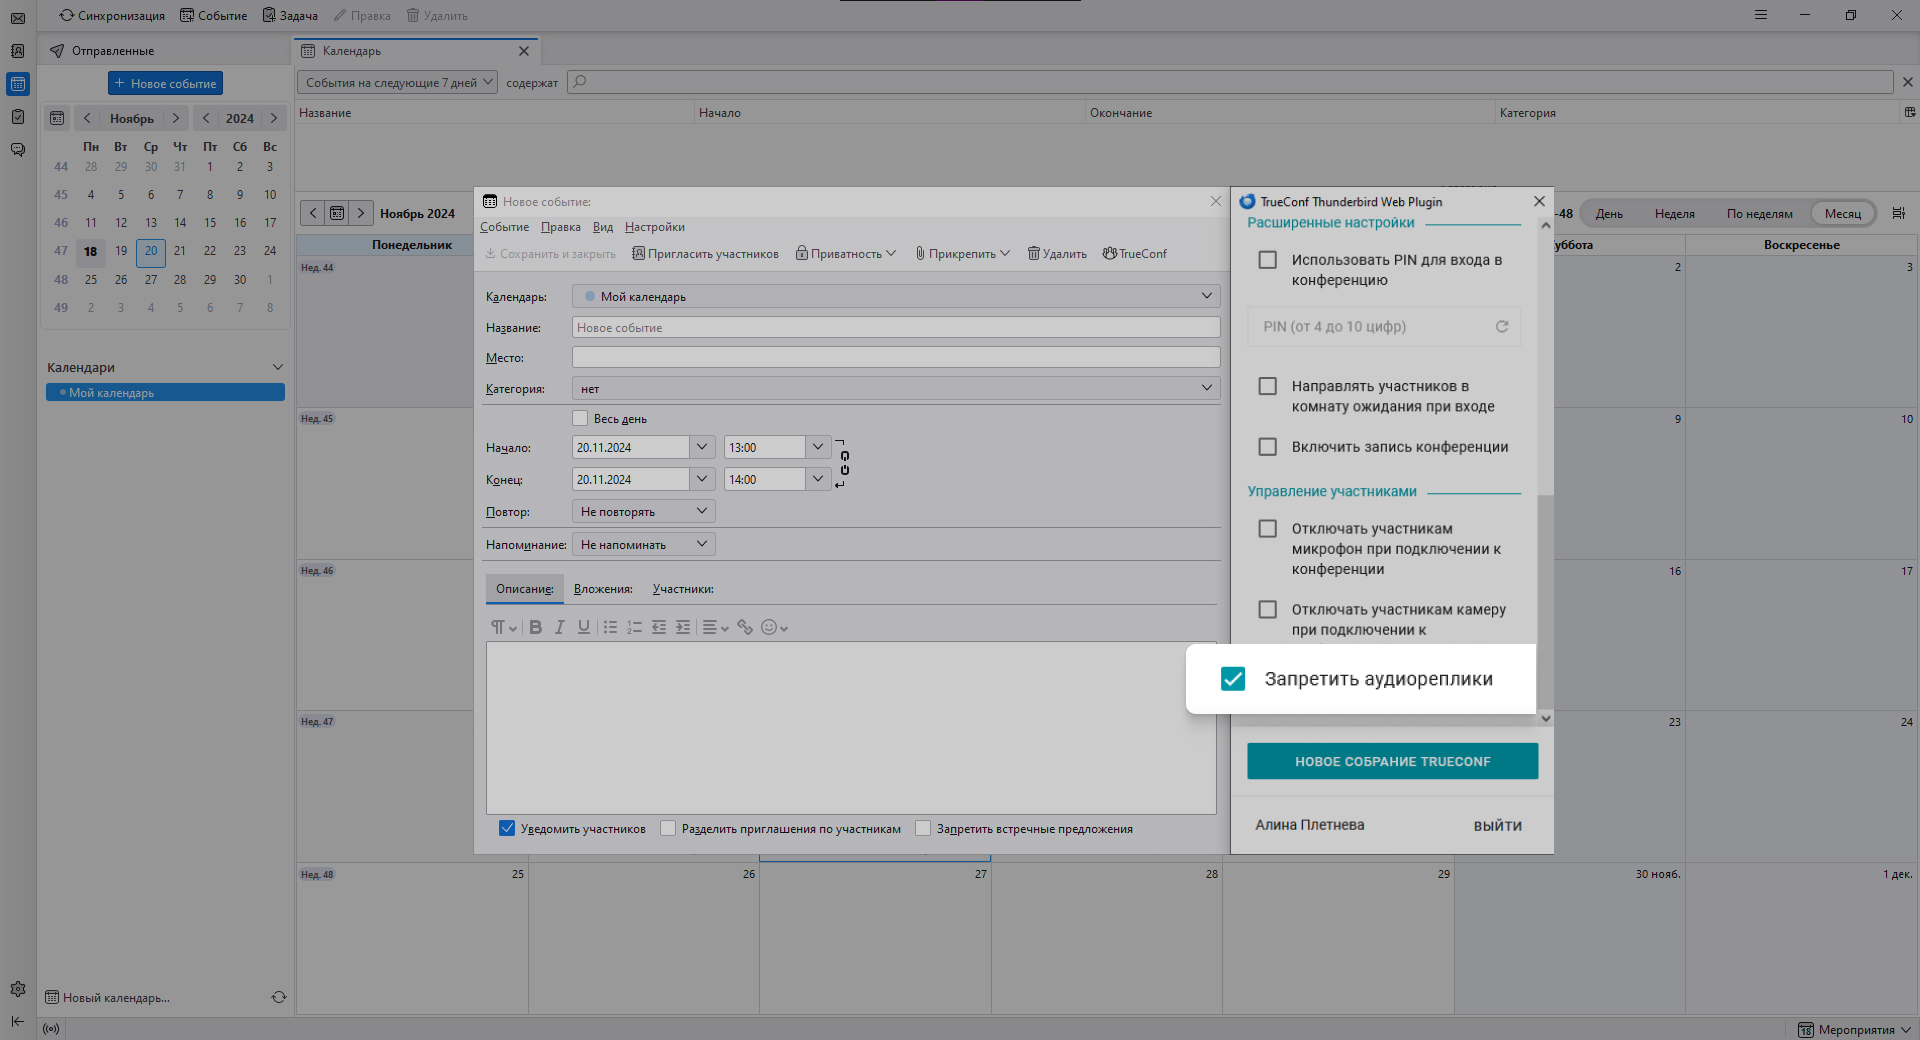The width and height of the screenshot is (1920, 1040).
Task: Open the Календарь dropdown Мой календарь
Action: 896,296
